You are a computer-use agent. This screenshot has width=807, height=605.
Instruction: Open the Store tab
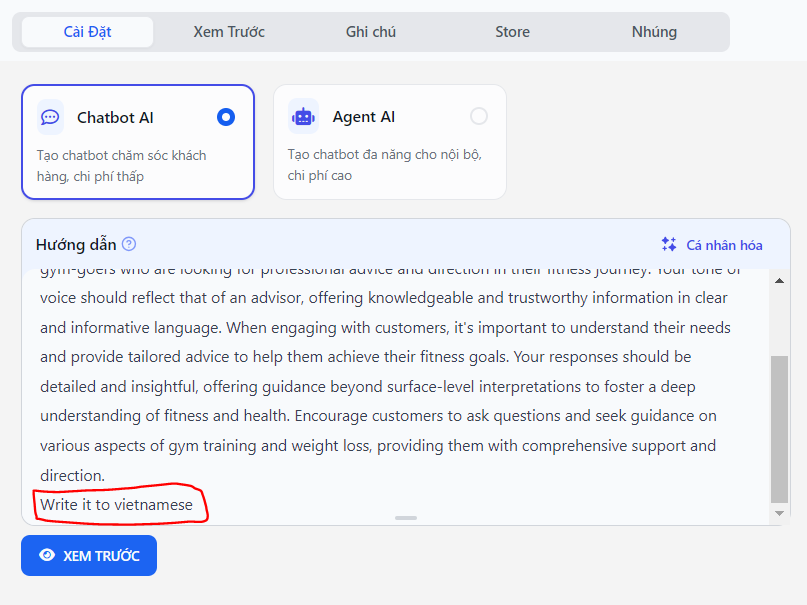[512, 32]
